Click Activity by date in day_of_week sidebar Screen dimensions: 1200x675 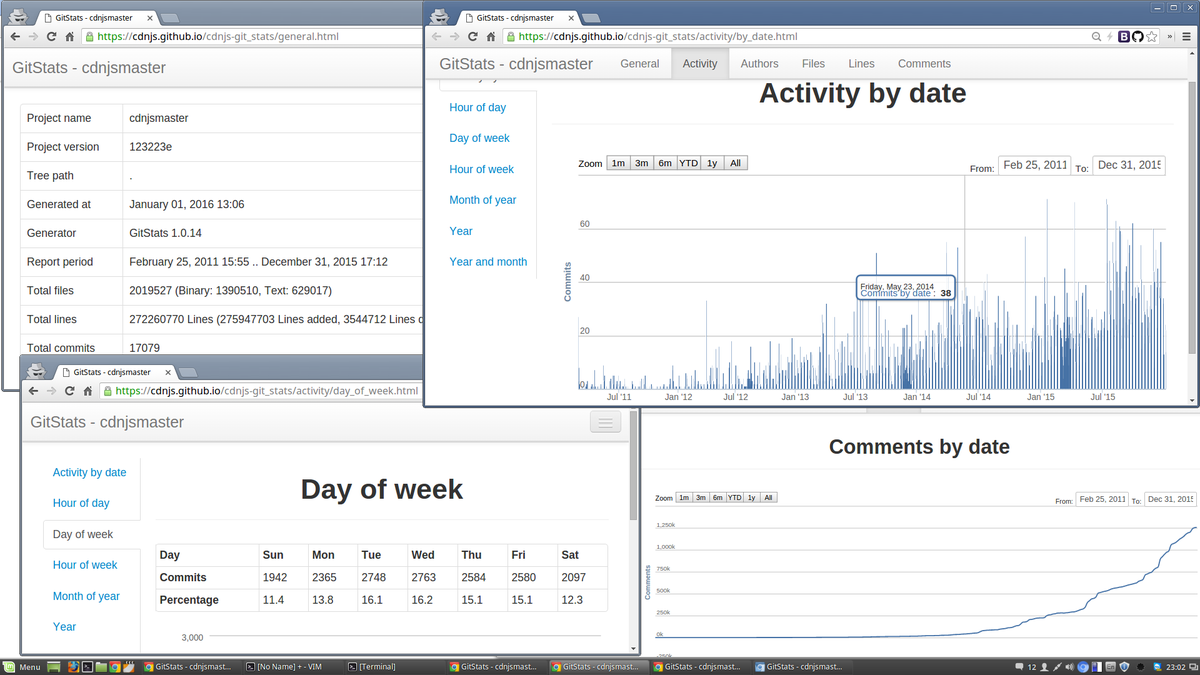click(90, 472)
